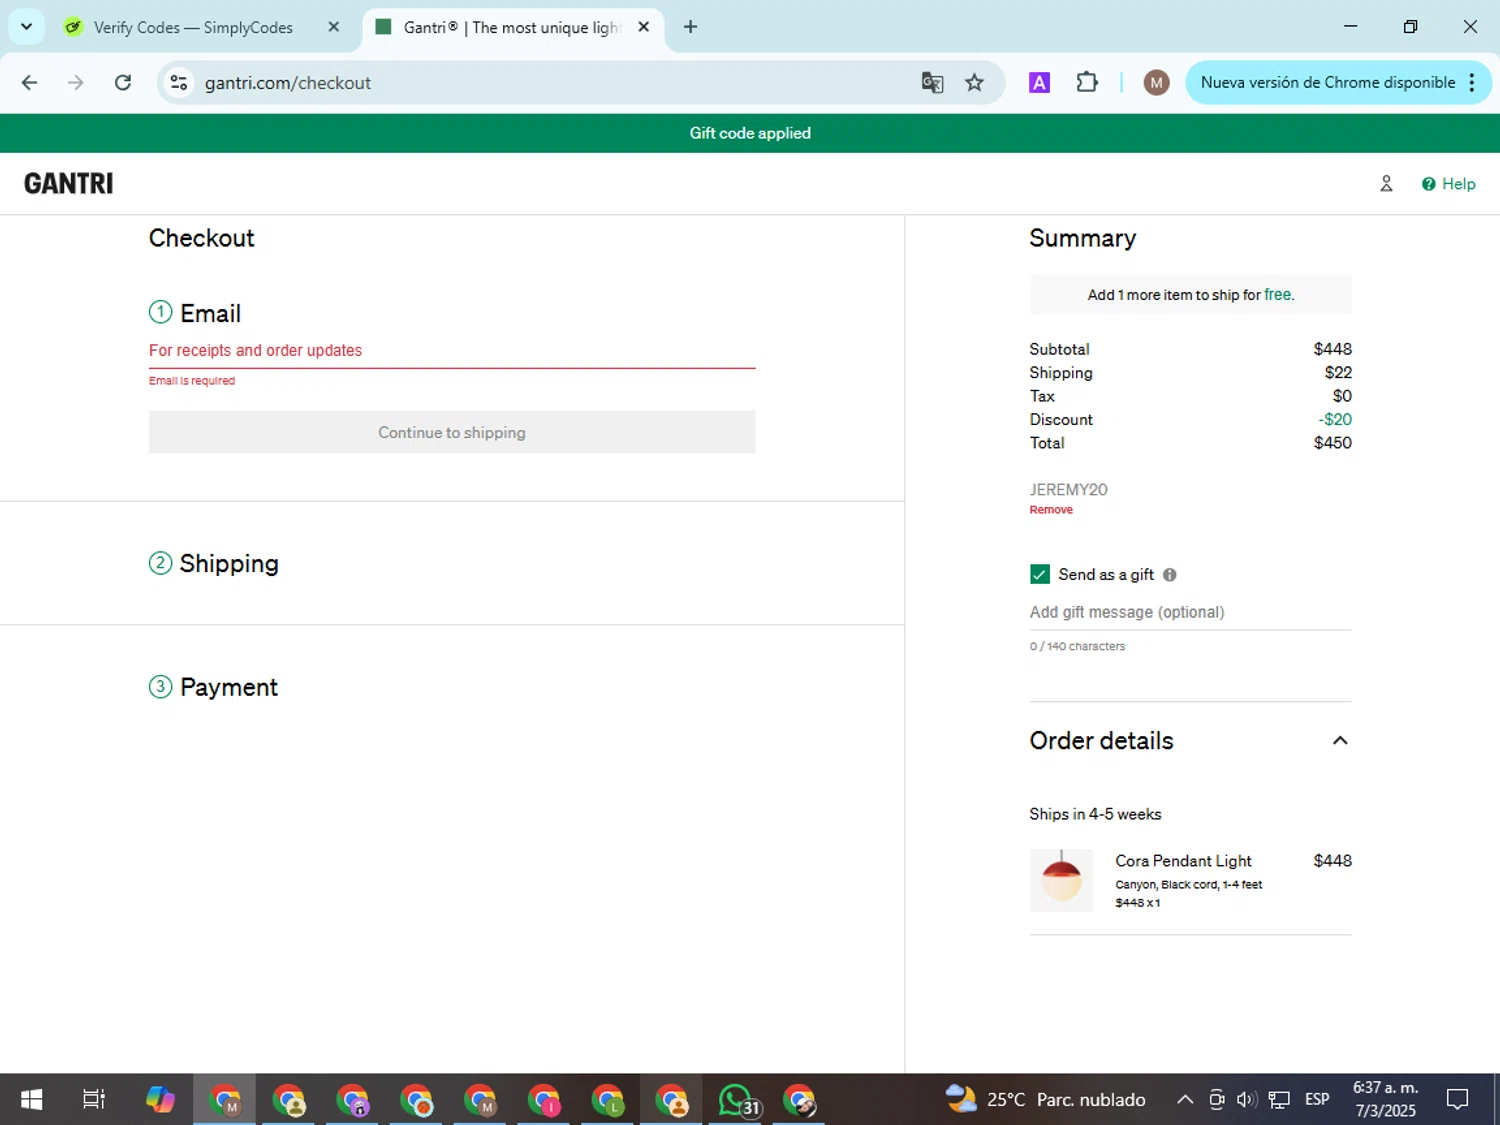This screenshot has height=1125, width=1500.
Task: Switch to the Gantri tab
Action: coord(510,27)
